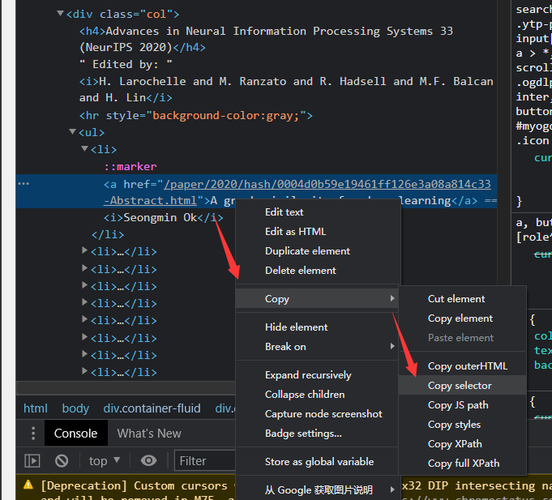Expand the first collapsed li item
Viewport: 552px width, 500px height.
(x=84, y=250)
